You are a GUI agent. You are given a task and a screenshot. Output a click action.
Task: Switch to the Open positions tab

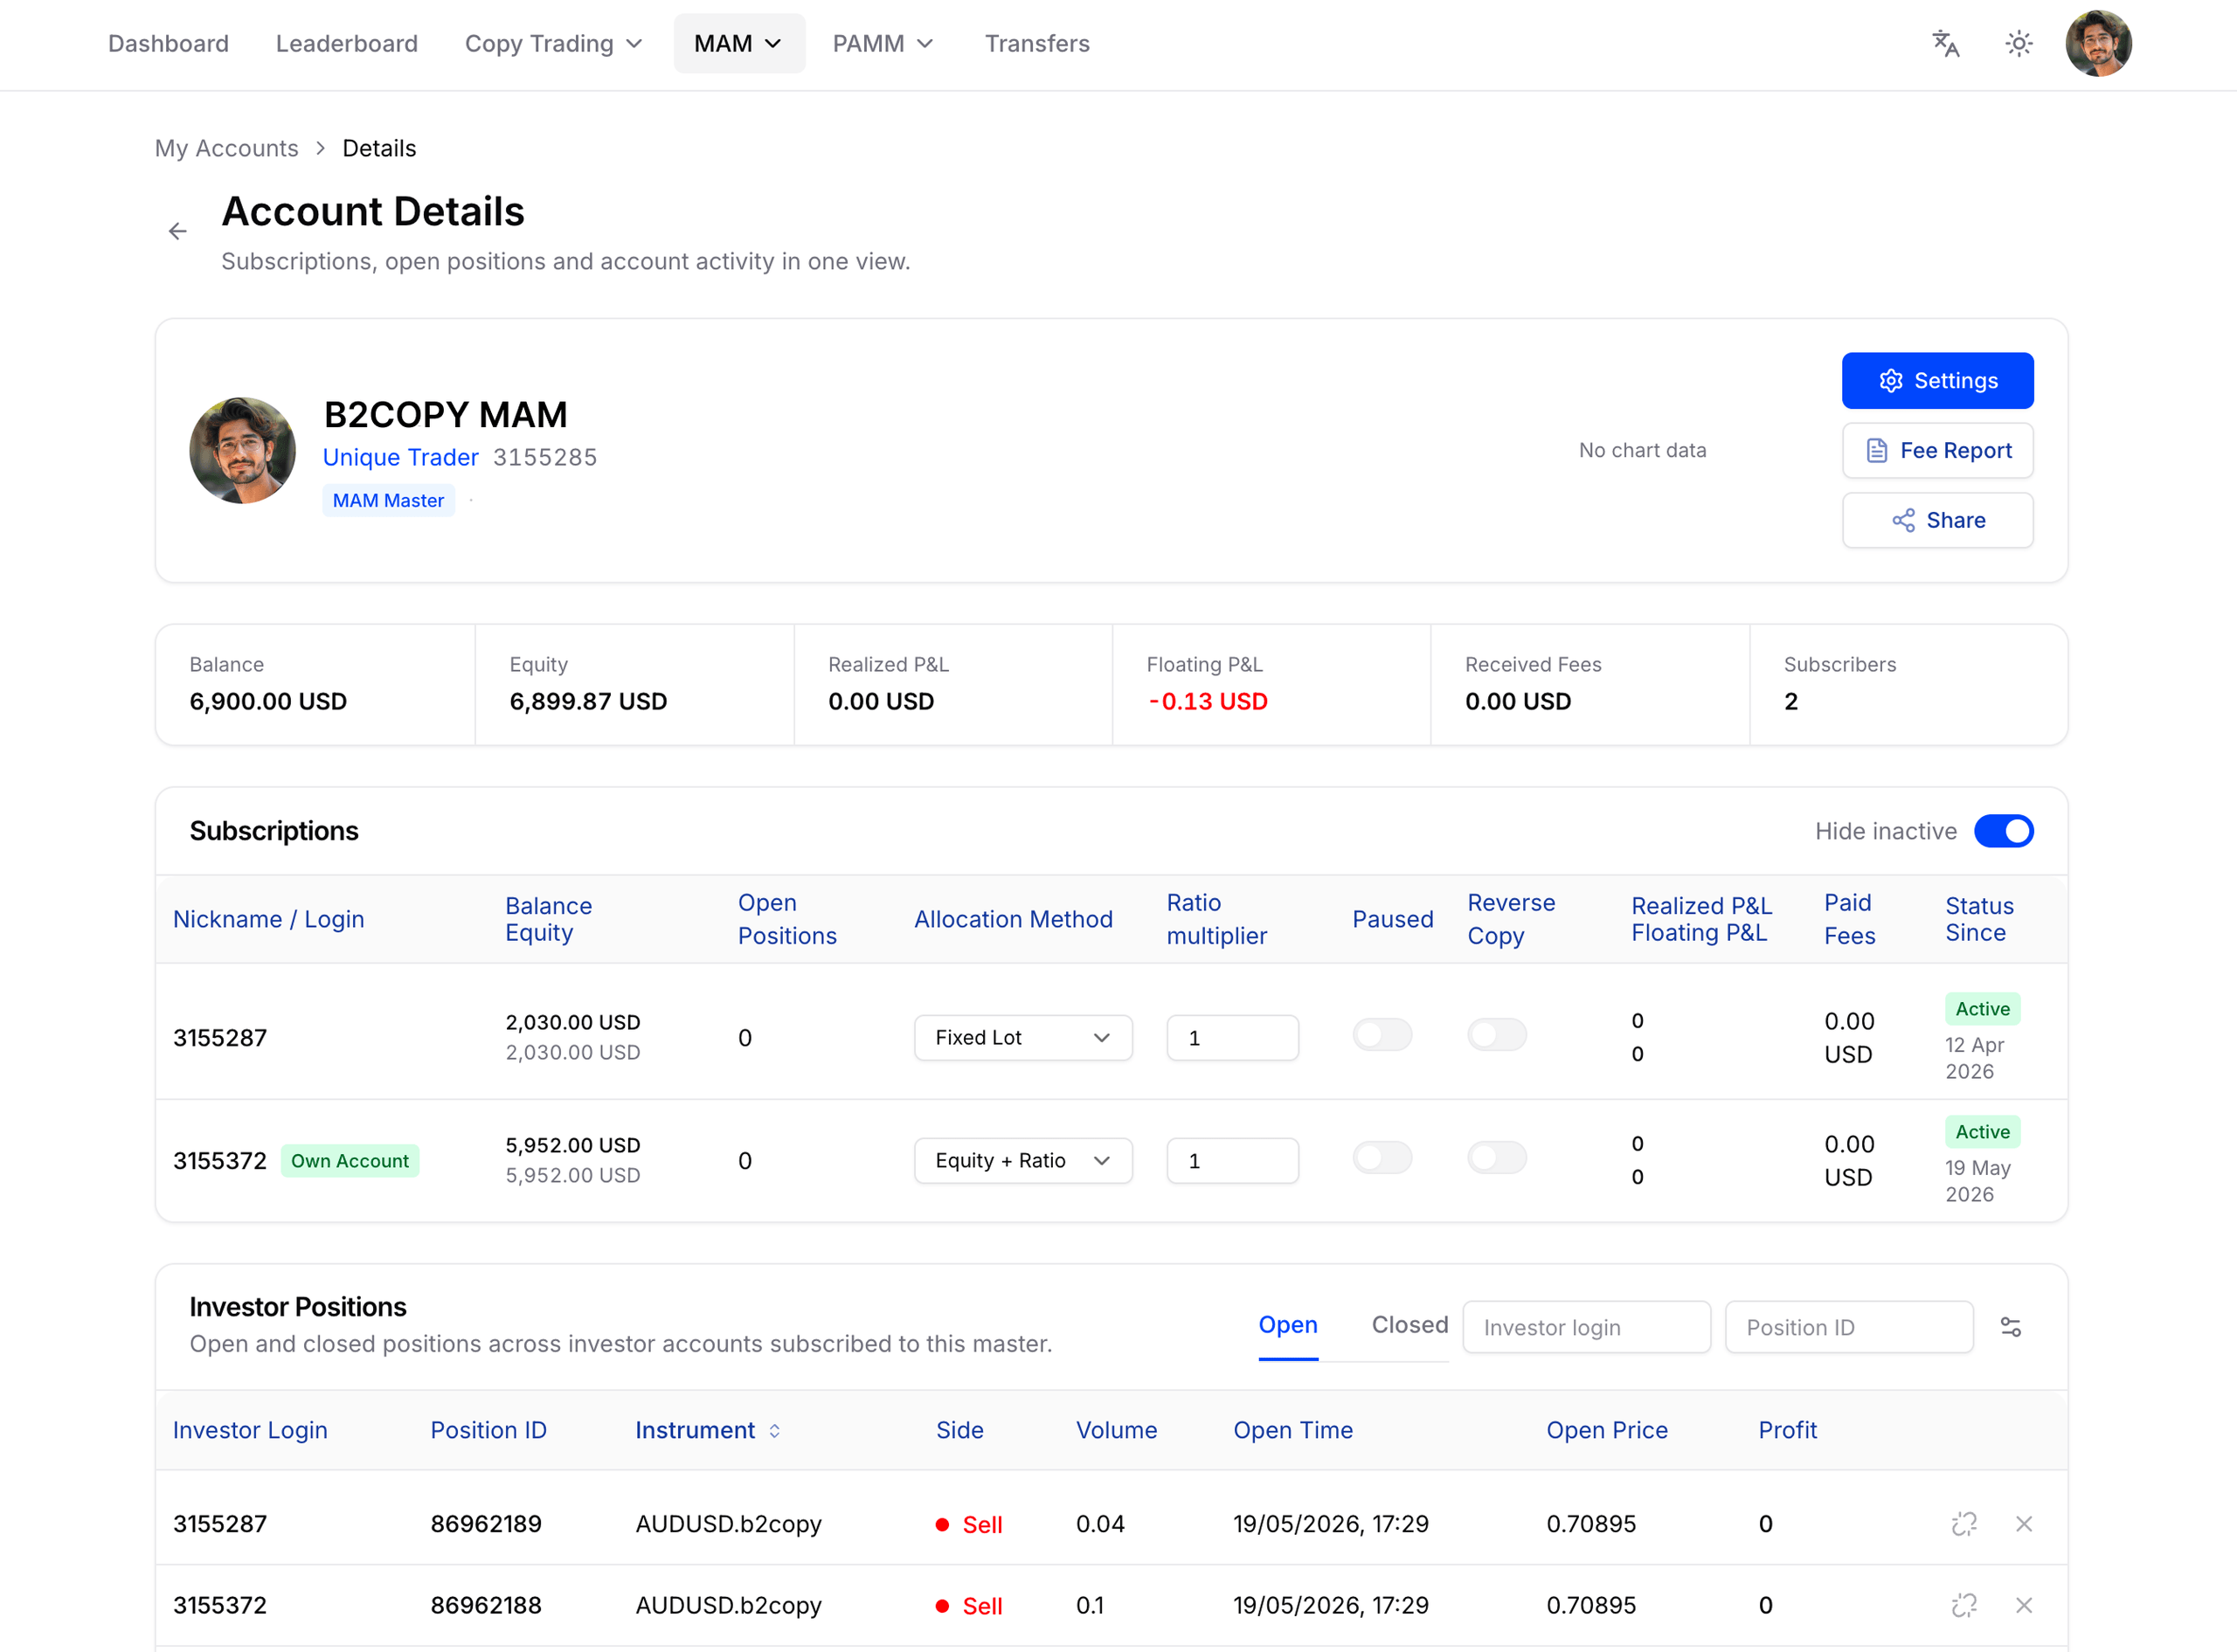(x=1288, y=1325)
